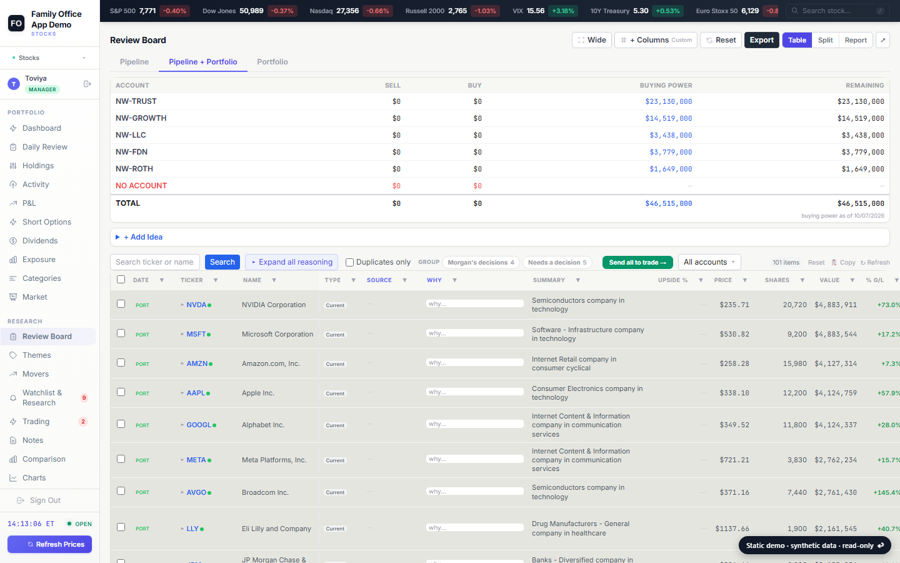Open Notes in the sidebar
The width and height of the screenshot is (900, 563).
coord(33,440)
